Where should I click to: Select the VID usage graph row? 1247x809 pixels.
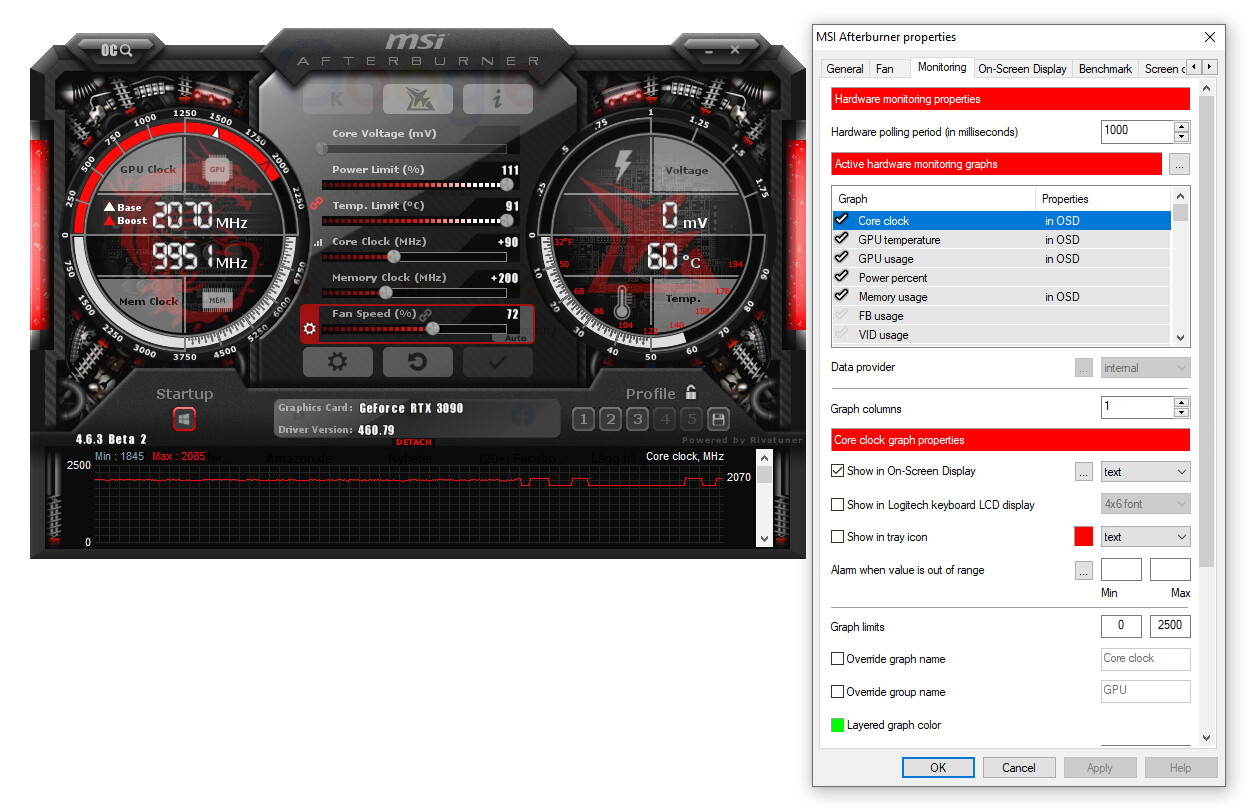(1002, 335)
